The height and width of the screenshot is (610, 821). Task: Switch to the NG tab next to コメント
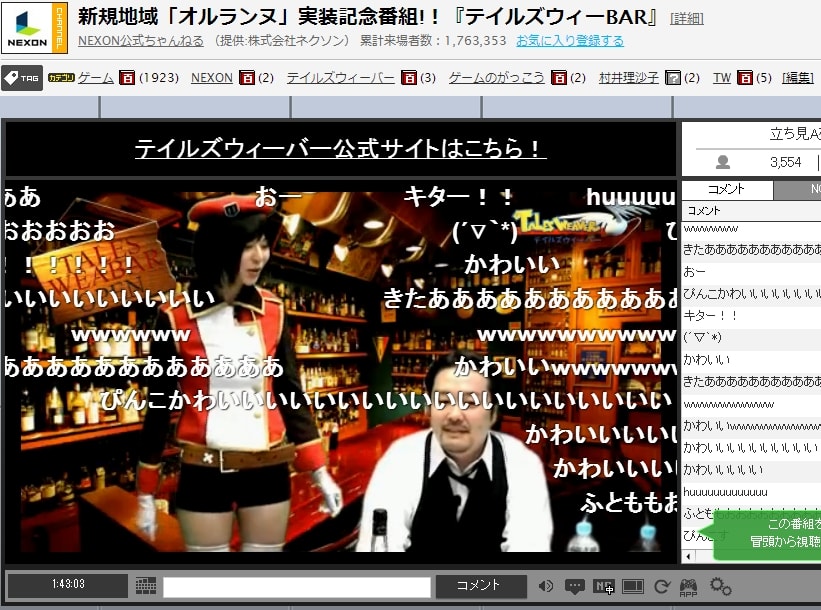797,190
